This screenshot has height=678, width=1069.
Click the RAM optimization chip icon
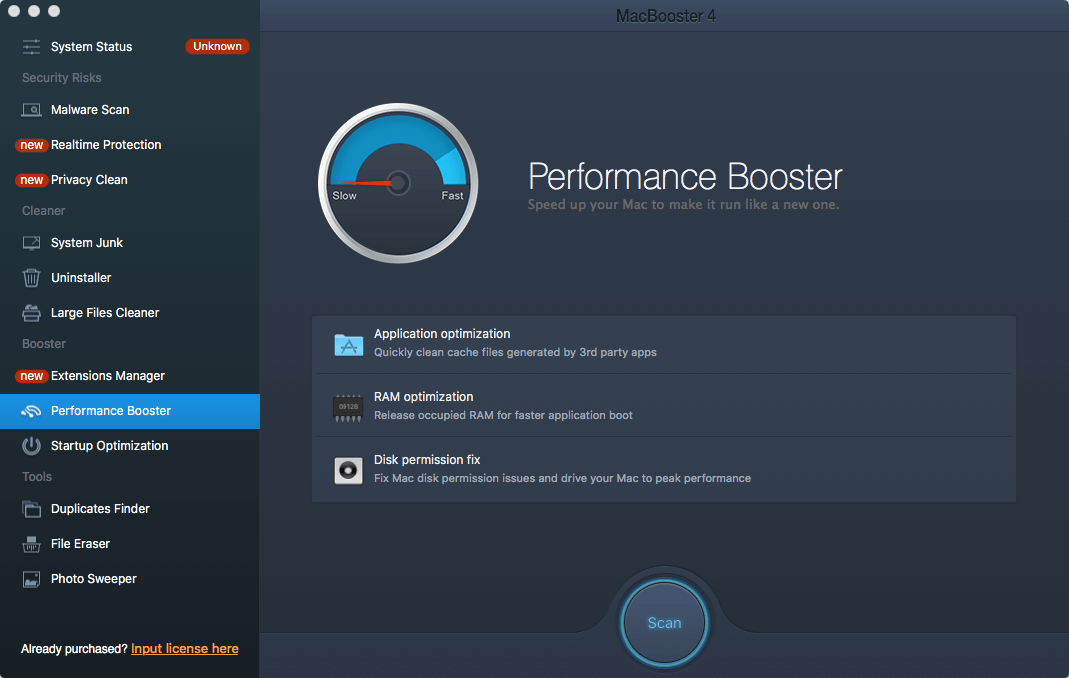pos(348,407)
